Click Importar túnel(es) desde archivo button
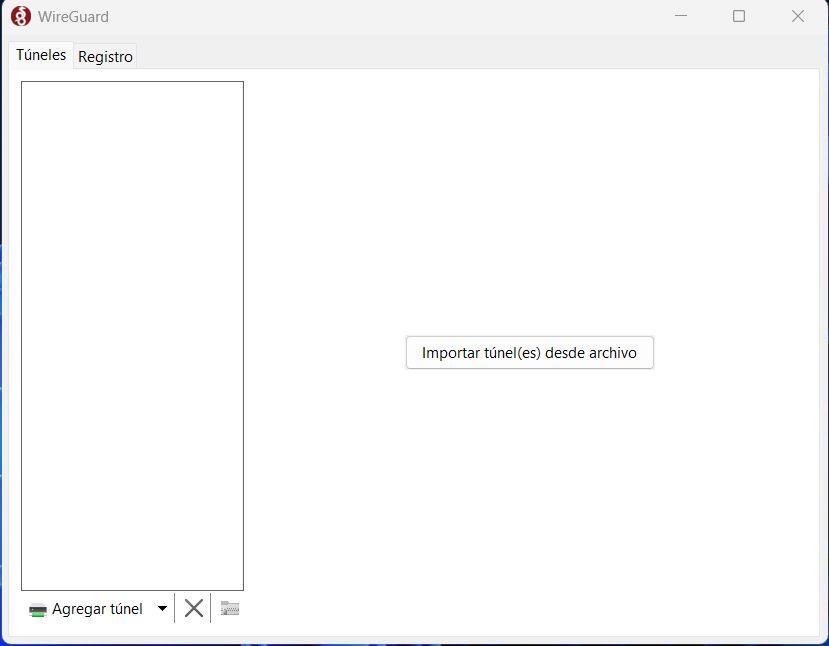The width and height of the screenshot is (829, 646). (530, 353)
